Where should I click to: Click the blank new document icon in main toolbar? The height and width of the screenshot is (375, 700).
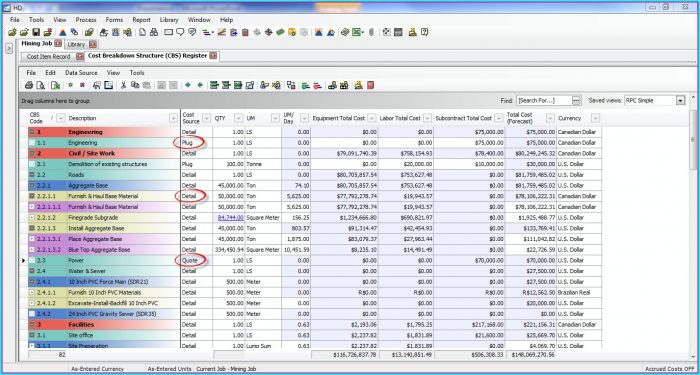142,32
